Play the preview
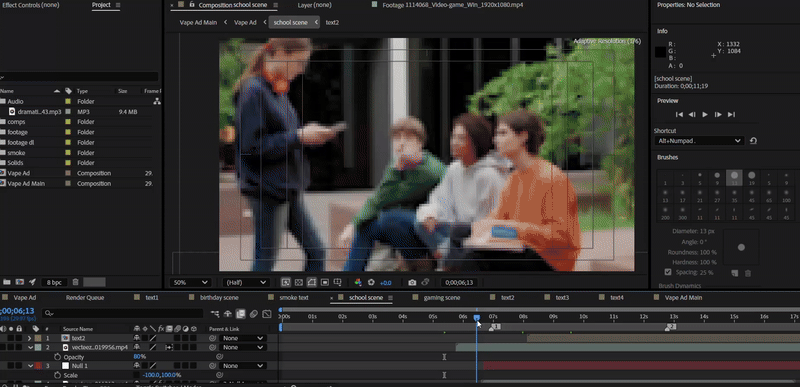 (705, 115)
